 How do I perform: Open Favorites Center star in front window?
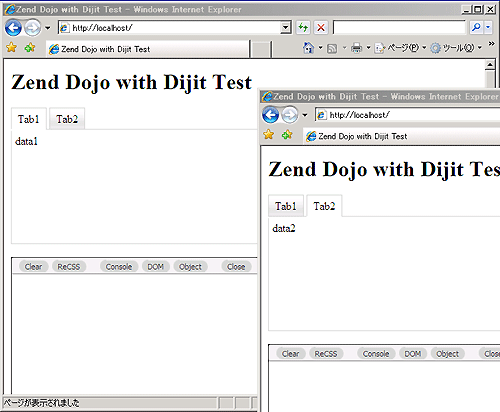(x=269, y=135)
